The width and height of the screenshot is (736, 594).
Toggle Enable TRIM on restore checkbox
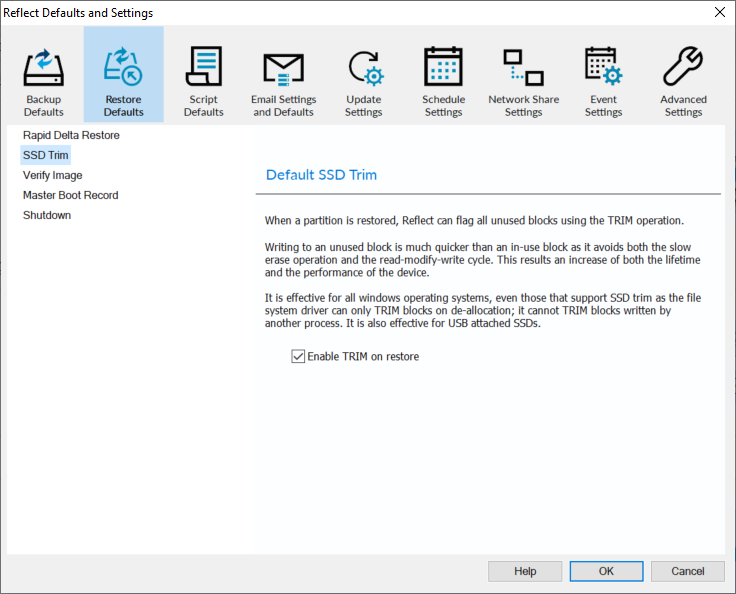coord(298,356)
